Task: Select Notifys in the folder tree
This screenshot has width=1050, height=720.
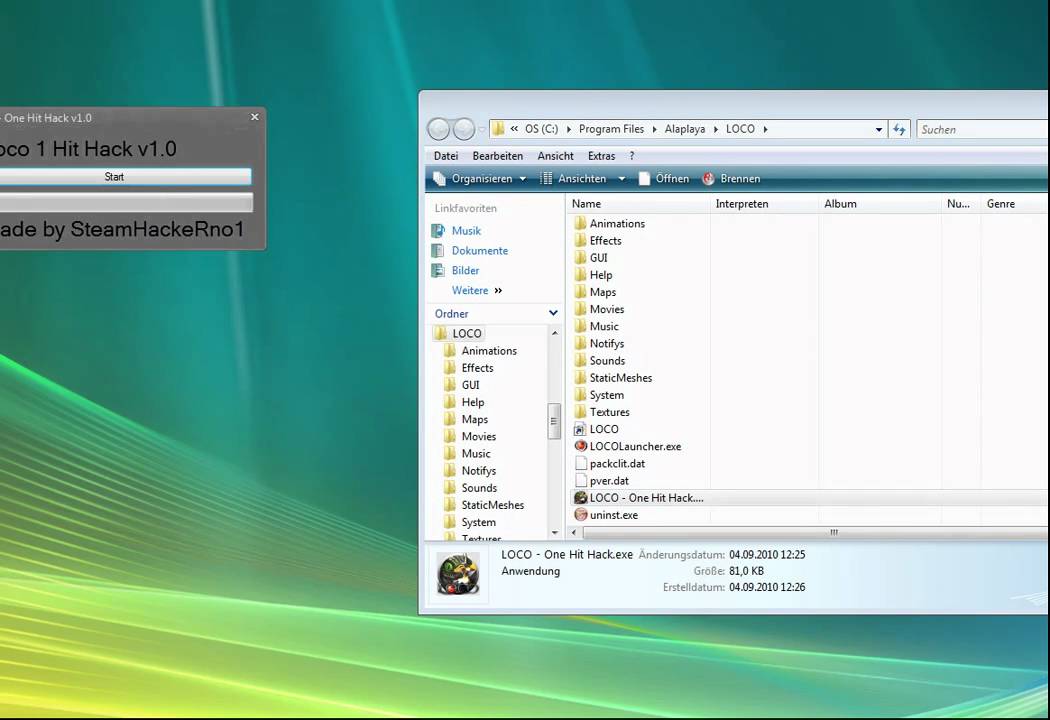Action: point(478,471)
